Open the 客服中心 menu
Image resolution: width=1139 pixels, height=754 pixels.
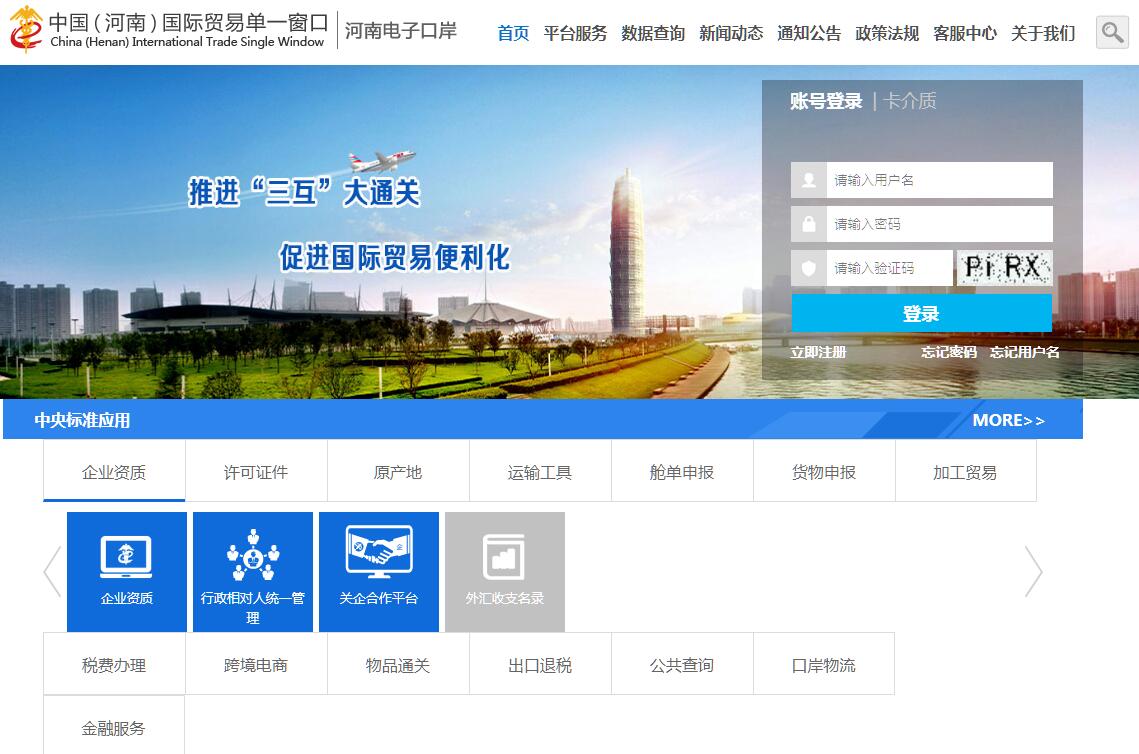965,33
